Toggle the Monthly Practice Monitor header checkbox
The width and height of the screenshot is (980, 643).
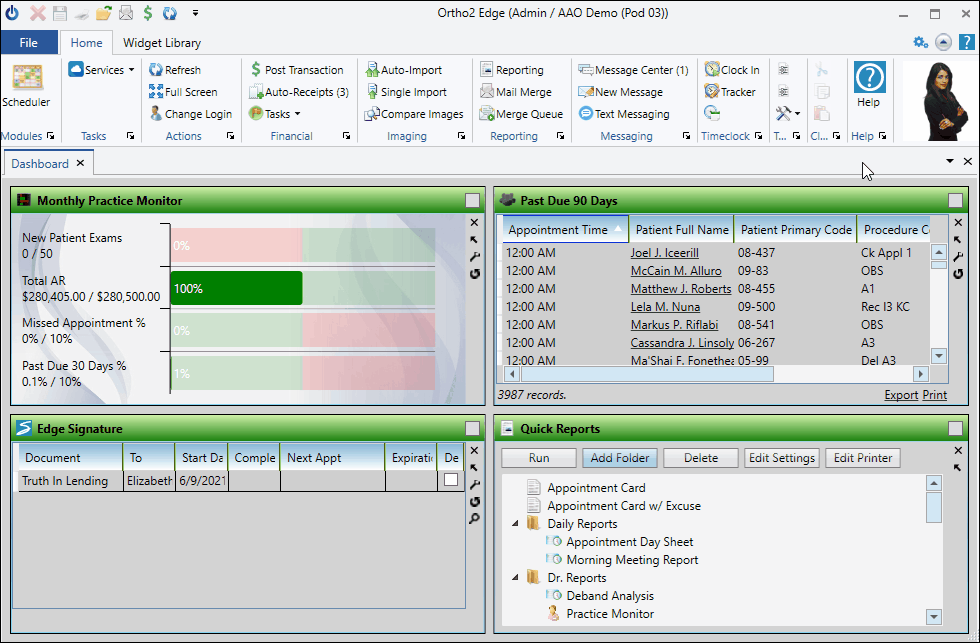[472, 201]
